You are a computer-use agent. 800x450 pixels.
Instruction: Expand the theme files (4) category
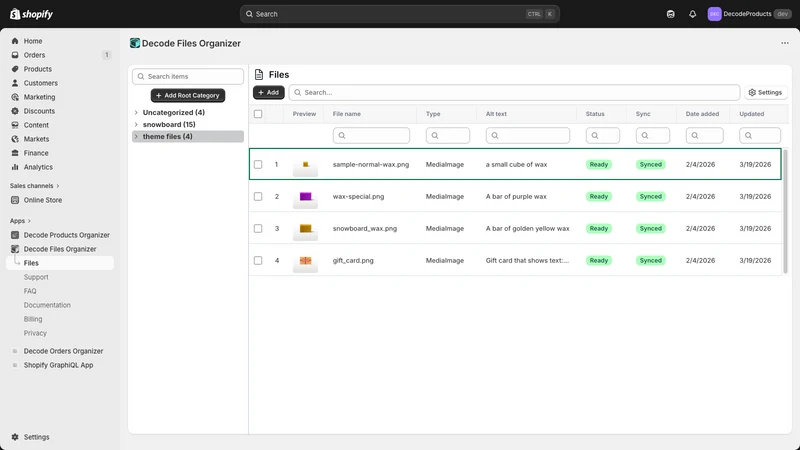136,136
